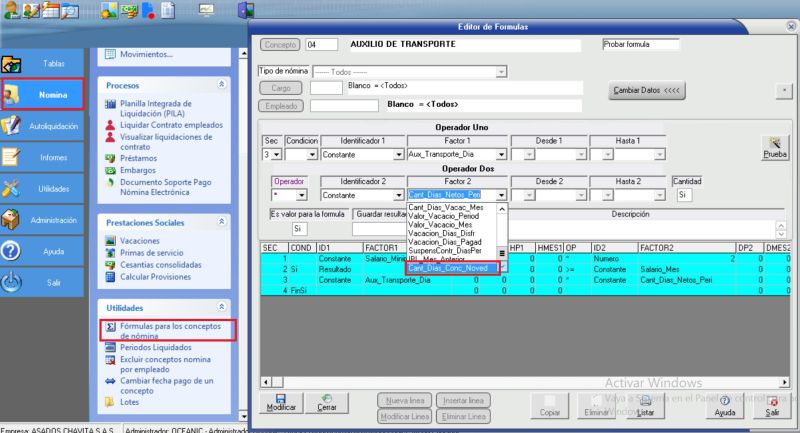Open the Tipo de nómina dropdown

point(501,72)
